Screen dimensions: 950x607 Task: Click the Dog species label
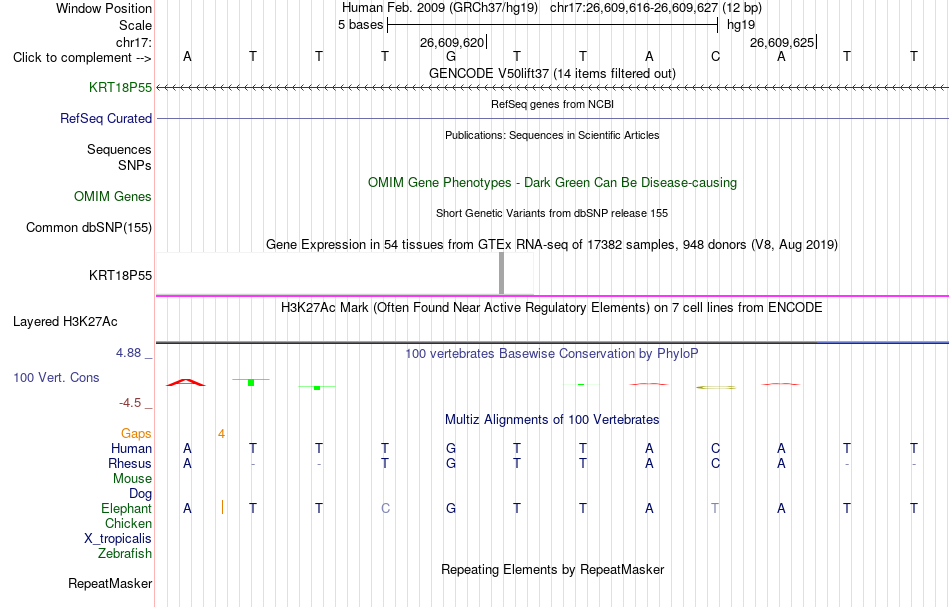[140, 494]
